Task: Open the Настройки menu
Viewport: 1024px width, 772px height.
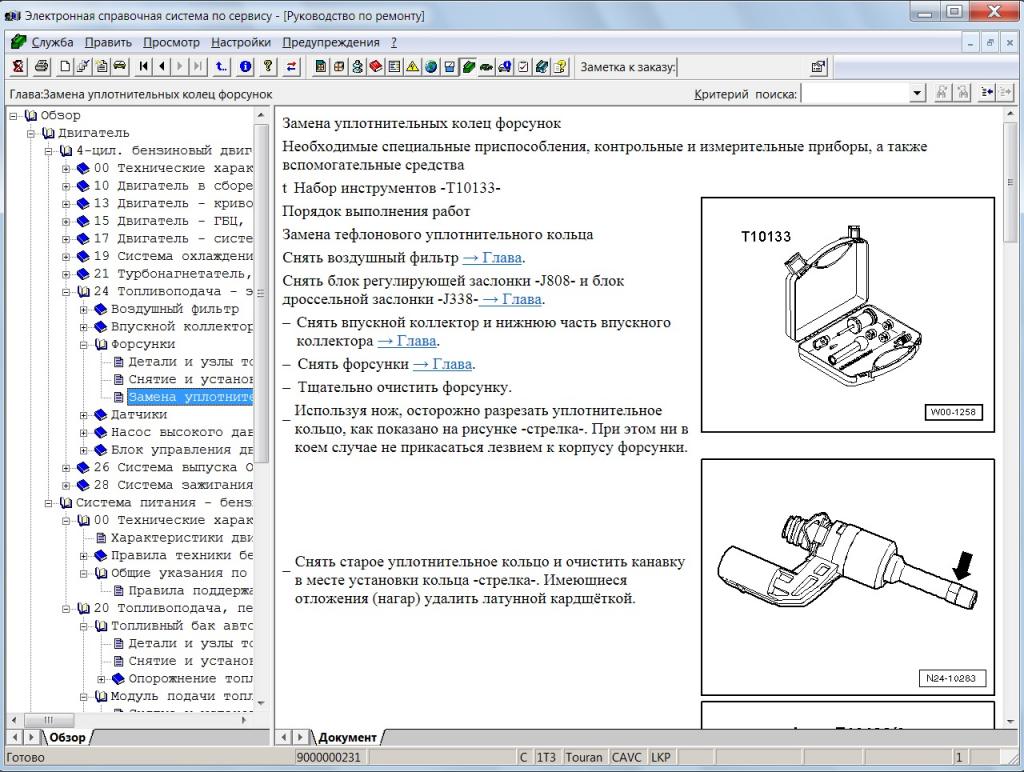Action: click(x=241, y=42)
